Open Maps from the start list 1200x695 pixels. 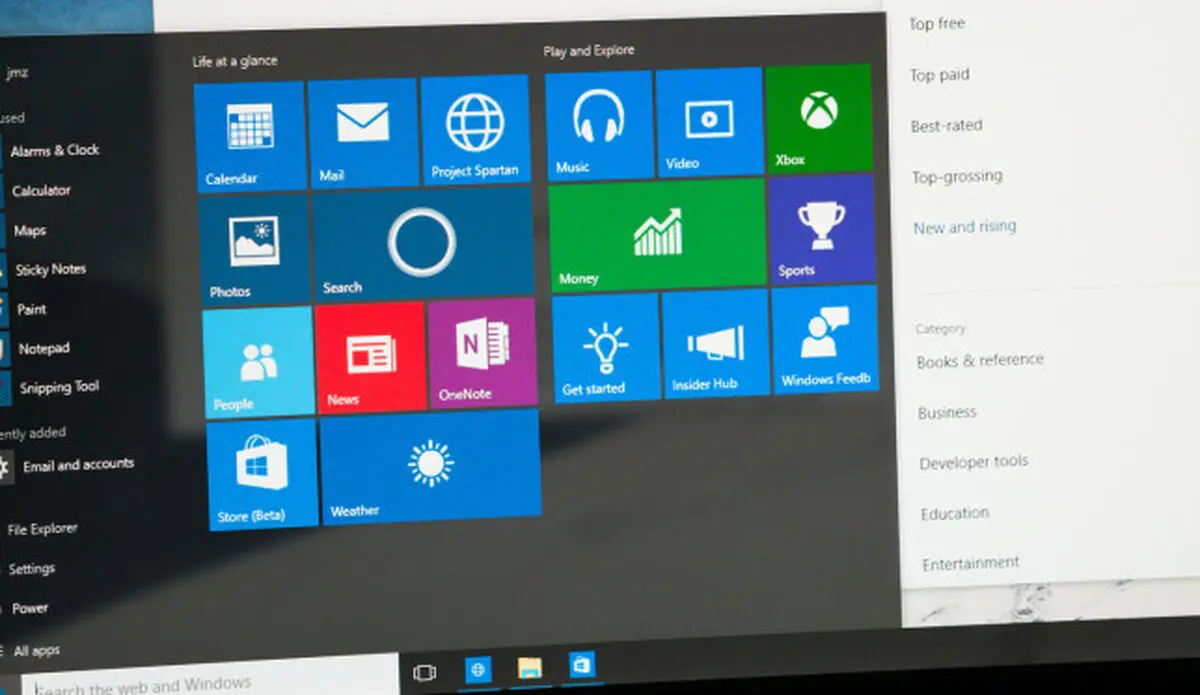tap(30, 230)
